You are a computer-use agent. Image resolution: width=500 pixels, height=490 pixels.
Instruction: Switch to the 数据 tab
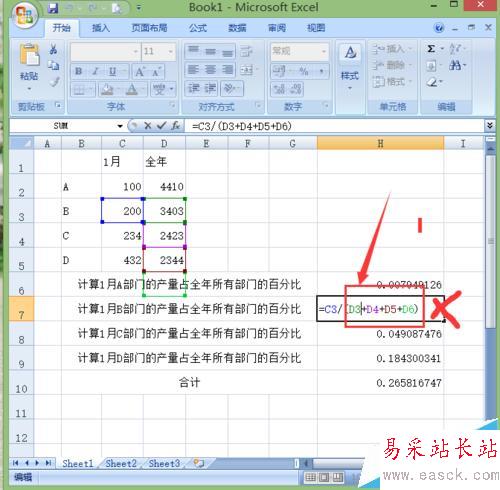[x=237, y=28]
